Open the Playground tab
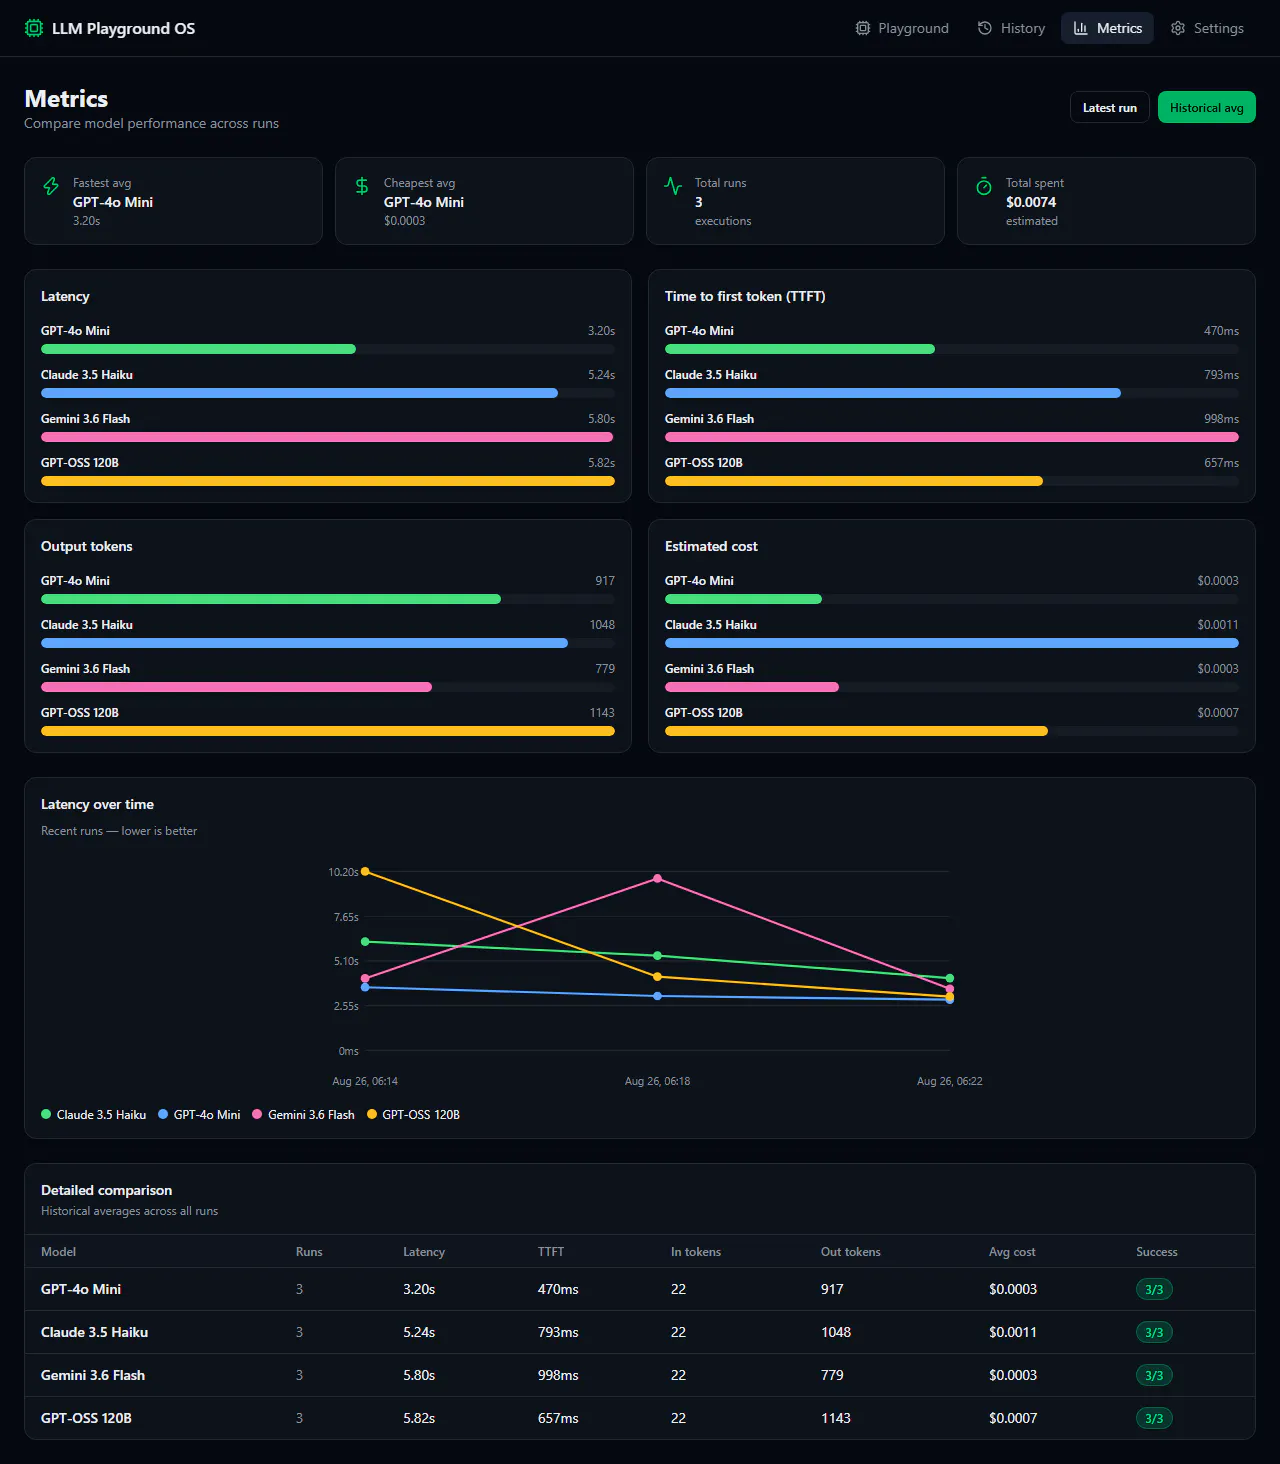The height and width of the screenshot is (1464, 1280). click(902, 28)
